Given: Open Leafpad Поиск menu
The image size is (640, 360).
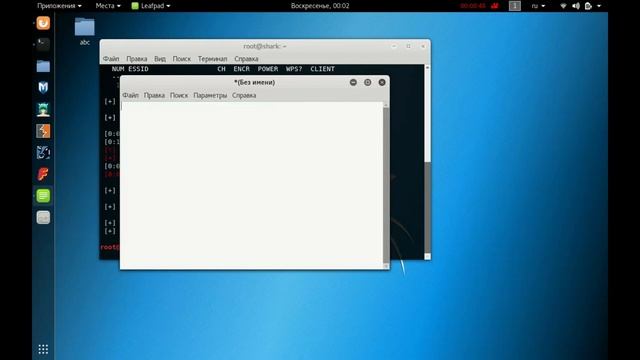Looking at the screenshot, I should (x=179, y=95).
